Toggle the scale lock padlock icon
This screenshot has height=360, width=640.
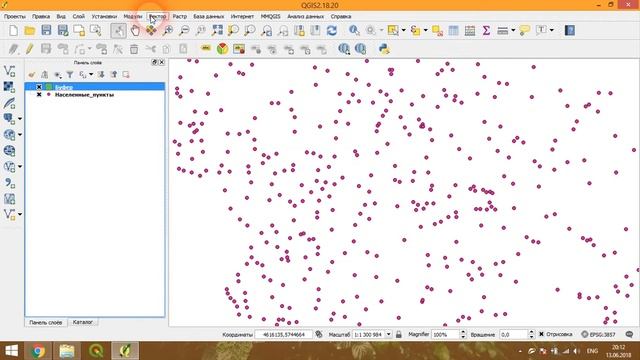click(x=399, y=334)
